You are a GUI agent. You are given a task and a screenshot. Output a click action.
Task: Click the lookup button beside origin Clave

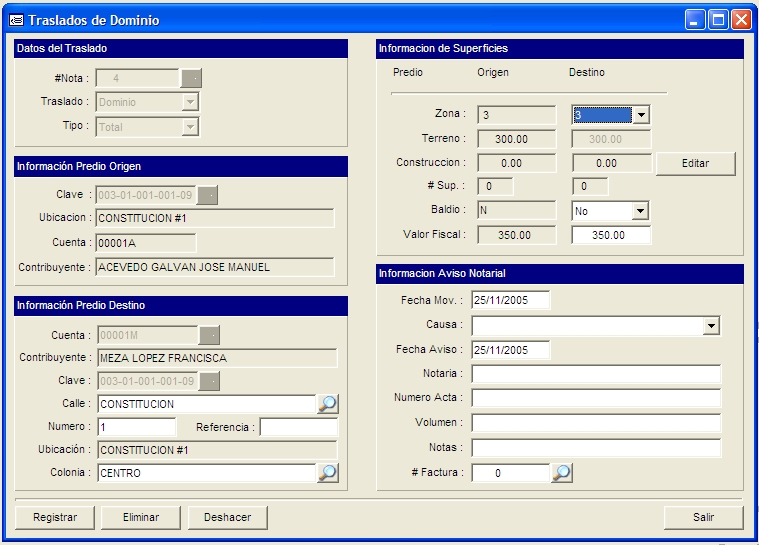click(x=209, y=195)
